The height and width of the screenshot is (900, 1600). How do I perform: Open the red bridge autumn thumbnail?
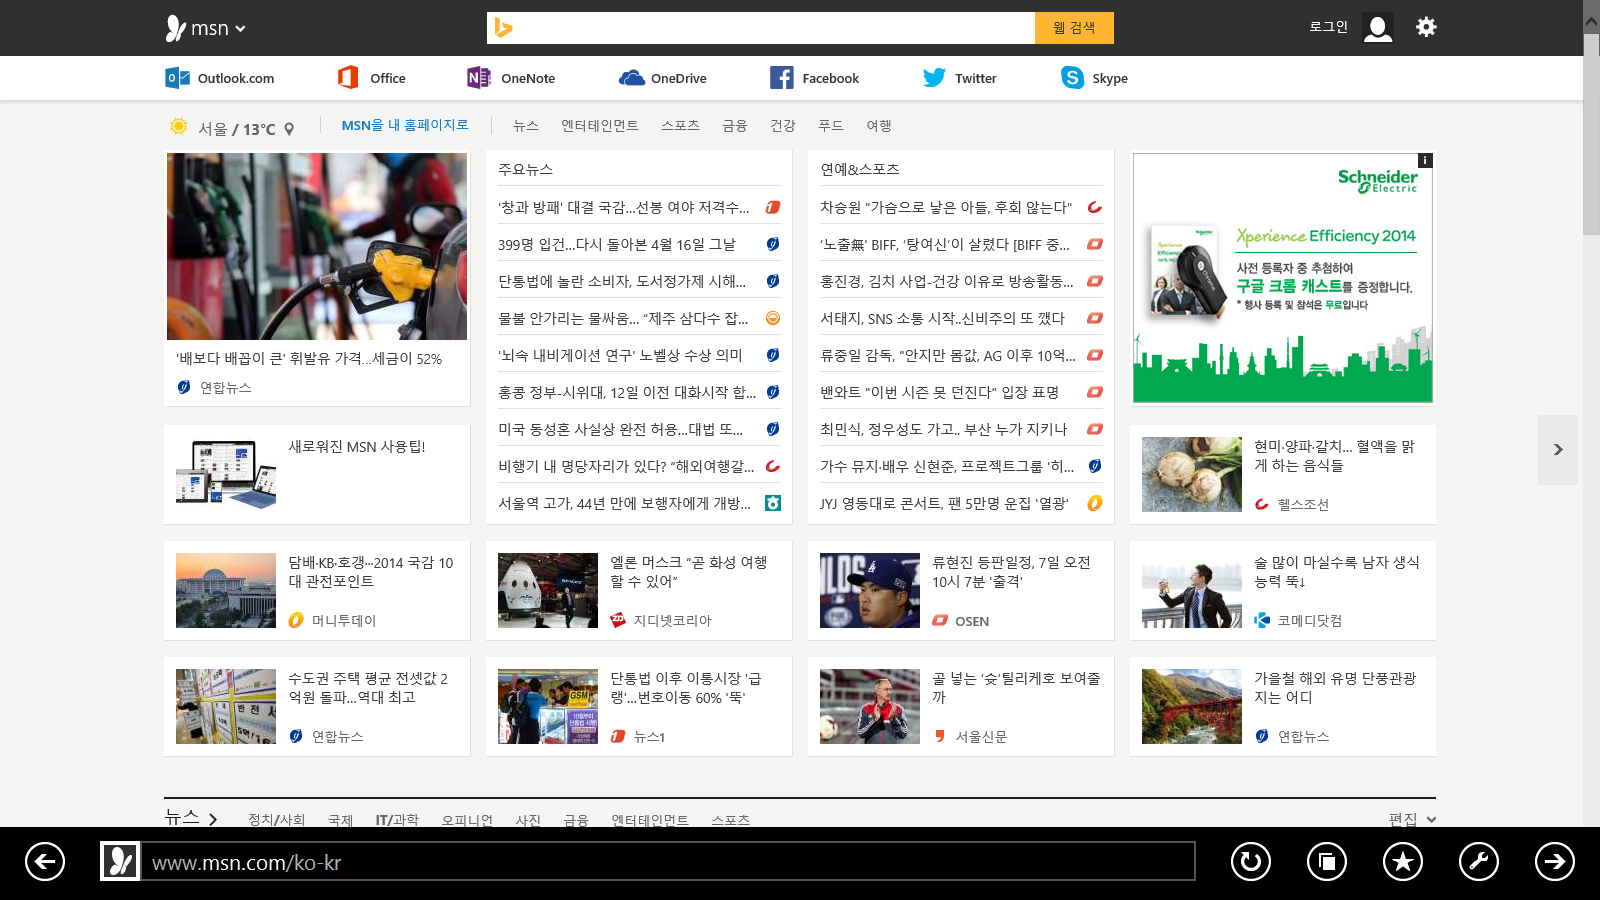(x=1192, y=706)
